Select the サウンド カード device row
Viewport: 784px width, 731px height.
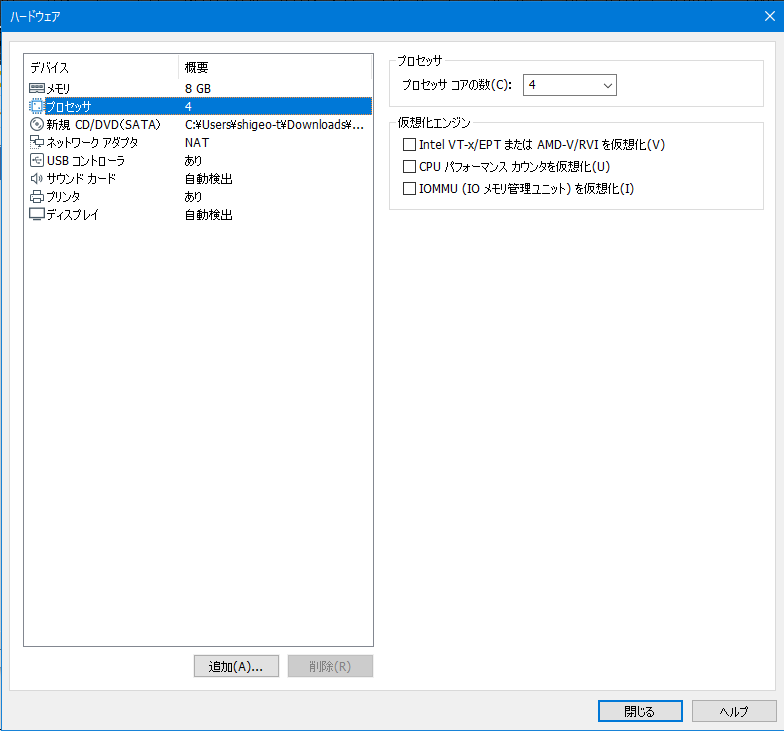198,178
